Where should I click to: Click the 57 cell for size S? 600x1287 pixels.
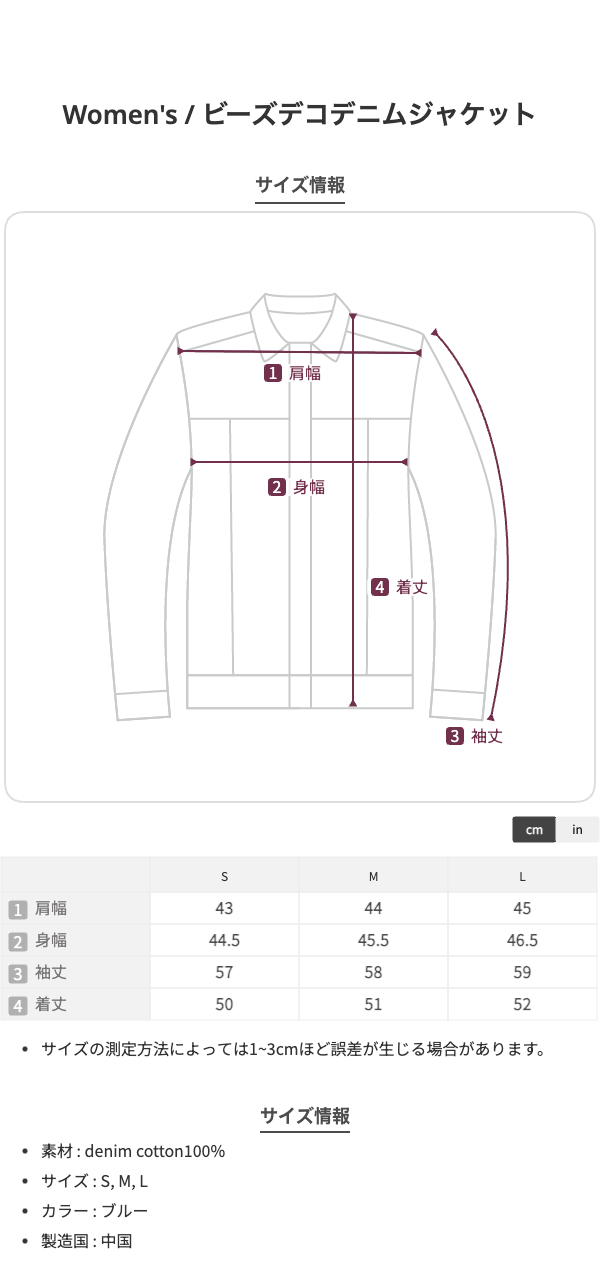224,973
